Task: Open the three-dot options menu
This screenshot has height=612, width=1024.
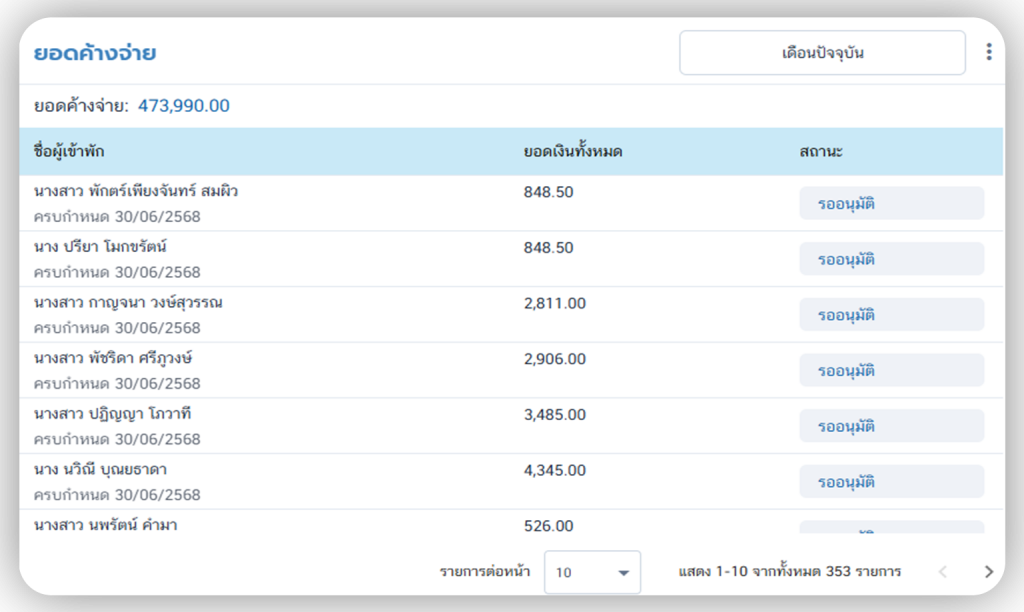Action: (988, 53)
